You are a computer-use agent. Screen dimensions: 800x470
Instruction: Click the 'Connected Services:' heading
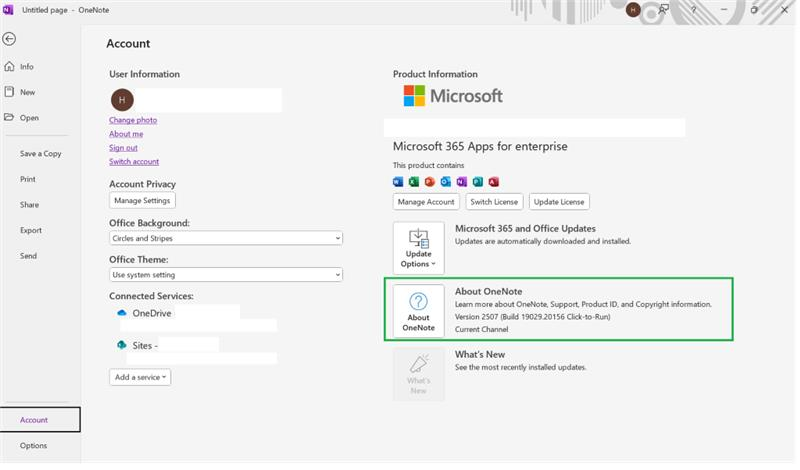coord(152,296)
